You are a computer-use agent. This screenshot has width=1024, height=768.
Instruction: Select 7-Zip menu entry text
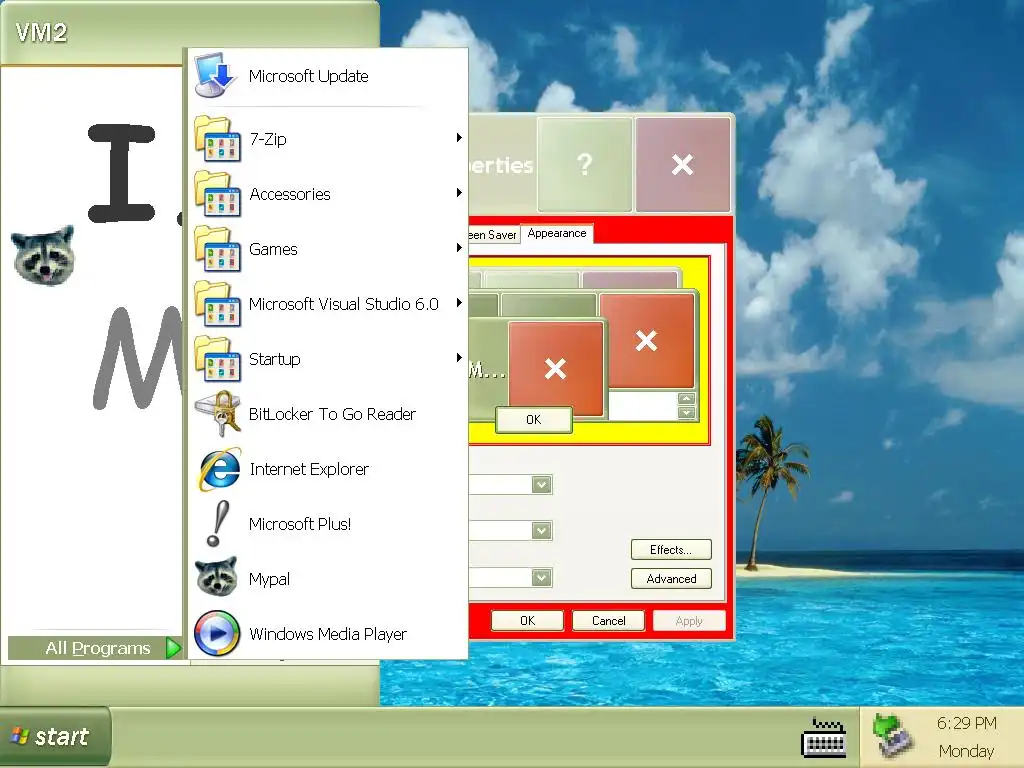tap(268, 139)
